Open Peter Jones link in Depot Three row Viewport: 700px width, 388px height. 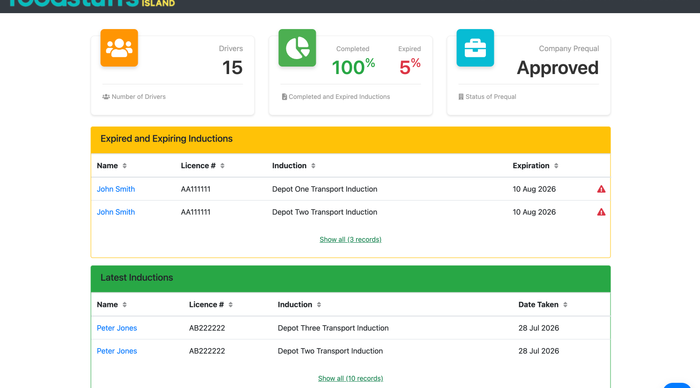point(117,328)
